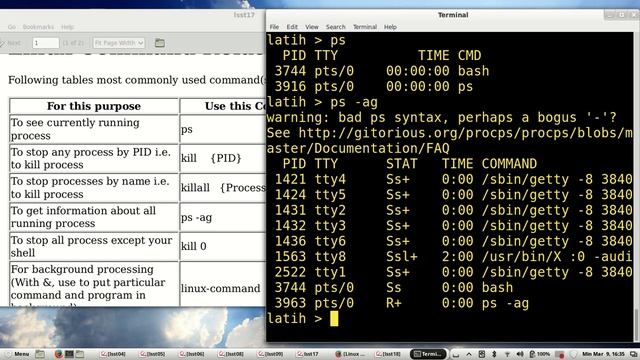Click 'To see currently running process' cell
This screenshot has width=640, height=360.
pos(94,129)
